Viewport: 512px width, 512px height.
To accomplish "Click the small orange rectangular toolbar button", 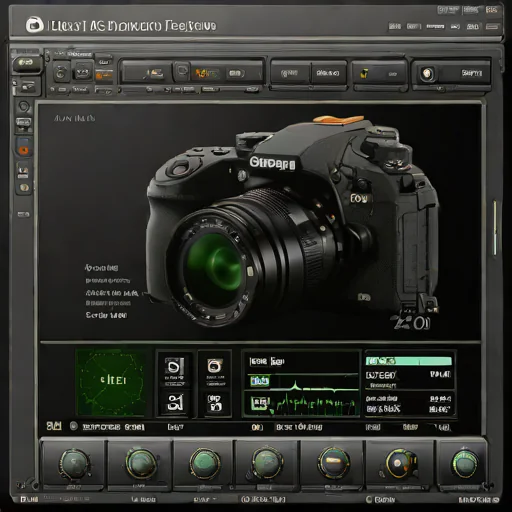I will coord(104,75).
